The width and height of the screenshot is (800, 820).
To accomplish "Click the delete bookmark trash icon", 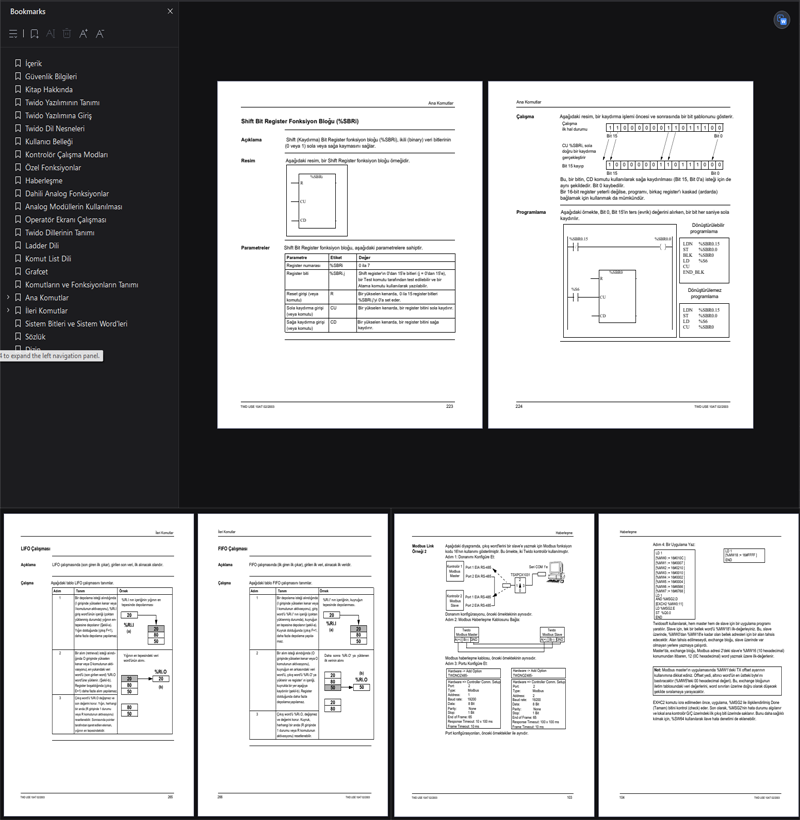I will (x=67, y=34).
